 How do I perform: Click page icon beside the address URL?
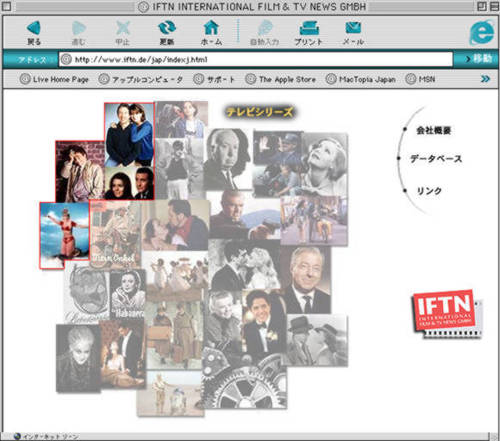[x=66, y=59]
